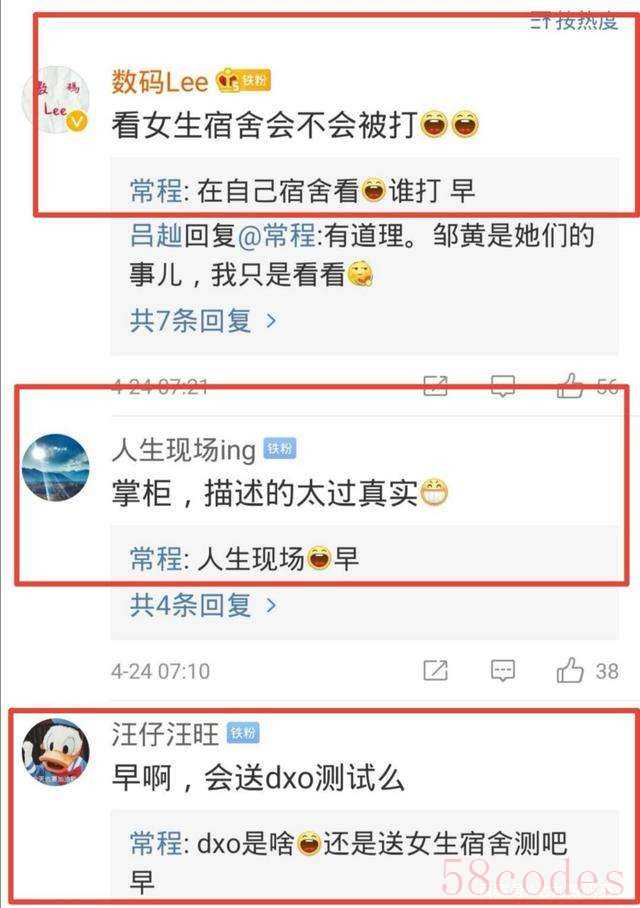Tap the crown 铁粉 badge beside 数码Lee
This screenshot has width=640, height=908.
click(x=243, y=81)
